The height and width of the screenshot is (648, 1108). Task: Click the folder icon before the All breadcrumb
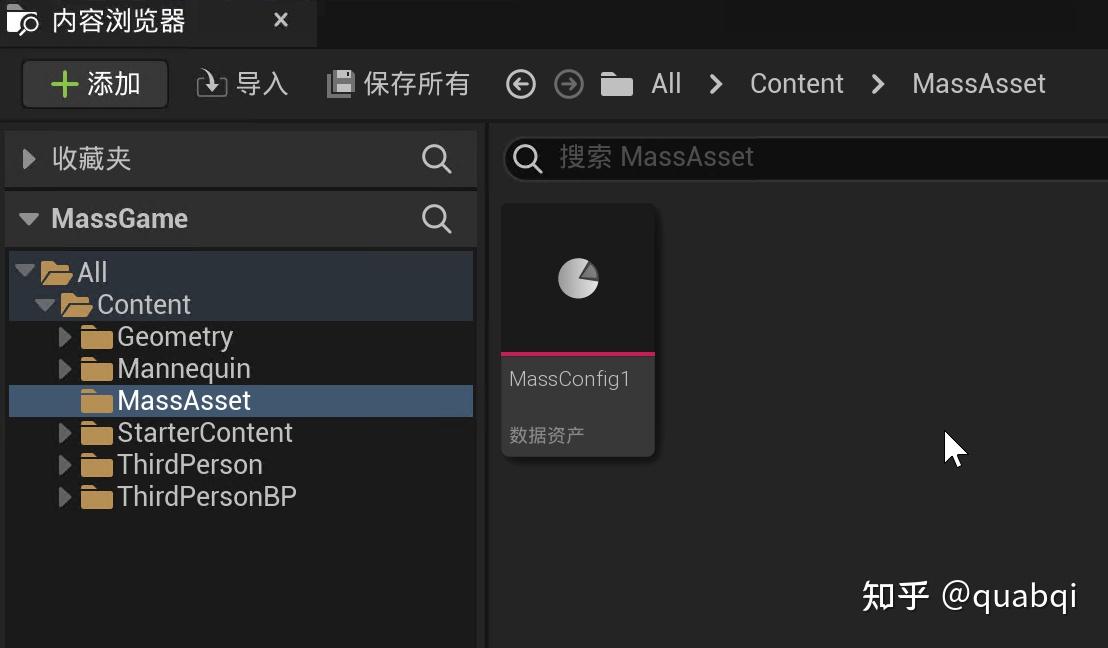click(620, 84)
